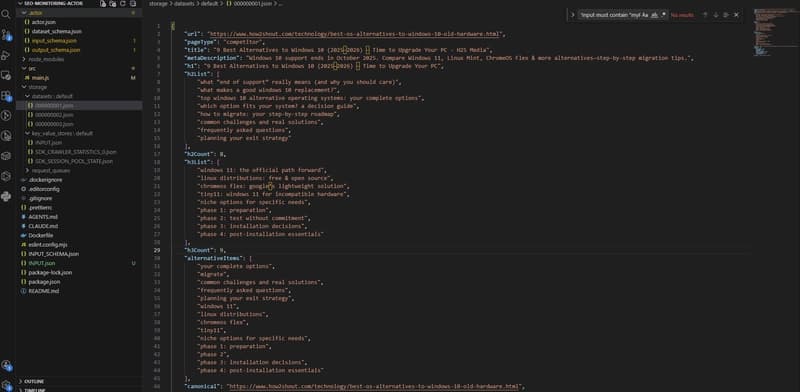This screenshot has height=392, width=800.
Task: Open the canonical URL link at bottom
Action: click(x=374, y=386)
